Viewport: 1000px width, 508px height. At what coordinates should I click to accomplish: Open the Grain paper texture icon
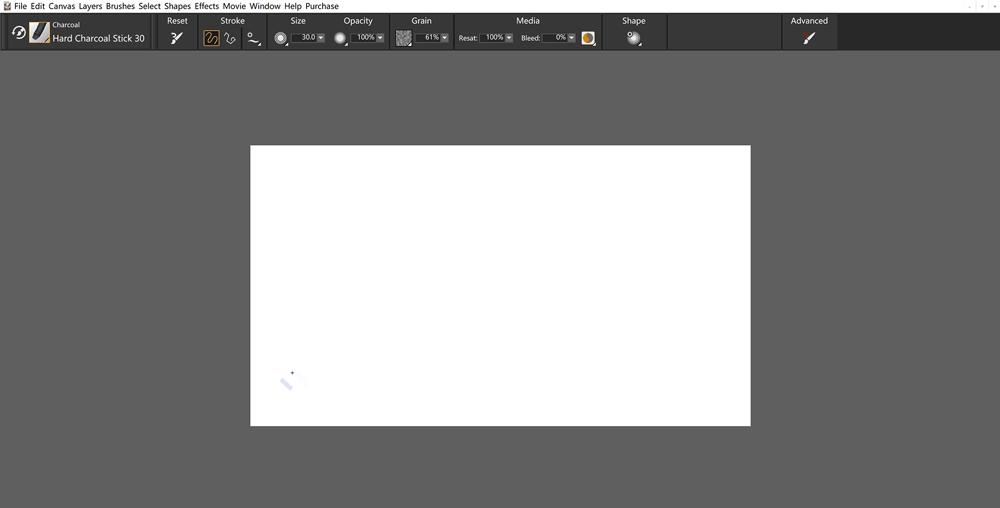403,38
